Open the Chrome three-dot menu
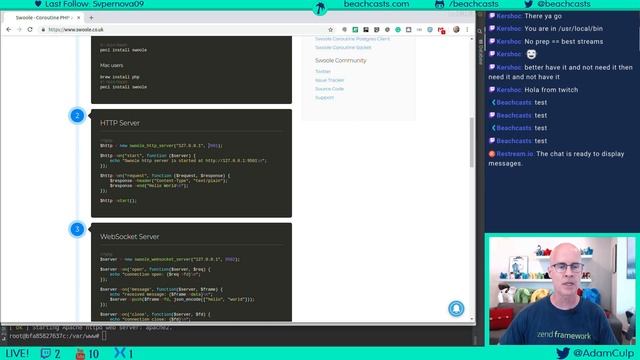 point(467,29)
